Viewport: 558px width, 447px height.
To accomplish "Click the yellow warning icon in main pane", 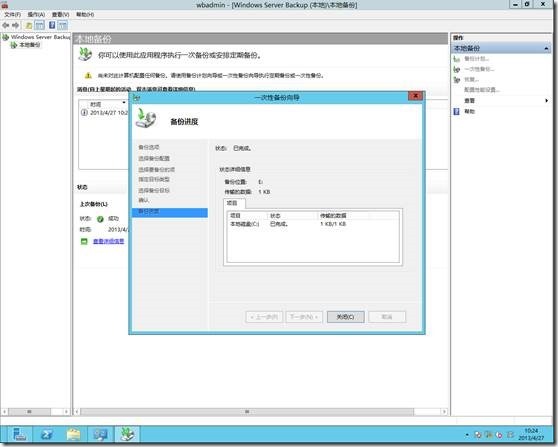I will (88, 75).
